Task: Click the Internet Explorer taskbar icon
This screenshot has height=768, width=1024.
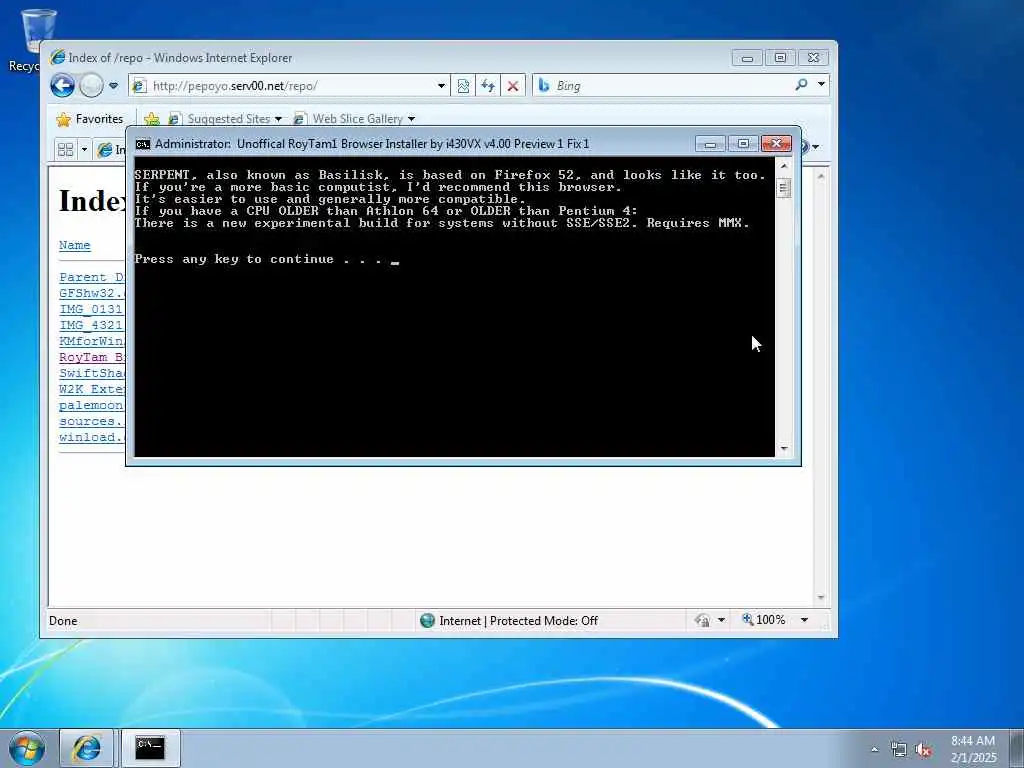Action: tap(87, 748)
